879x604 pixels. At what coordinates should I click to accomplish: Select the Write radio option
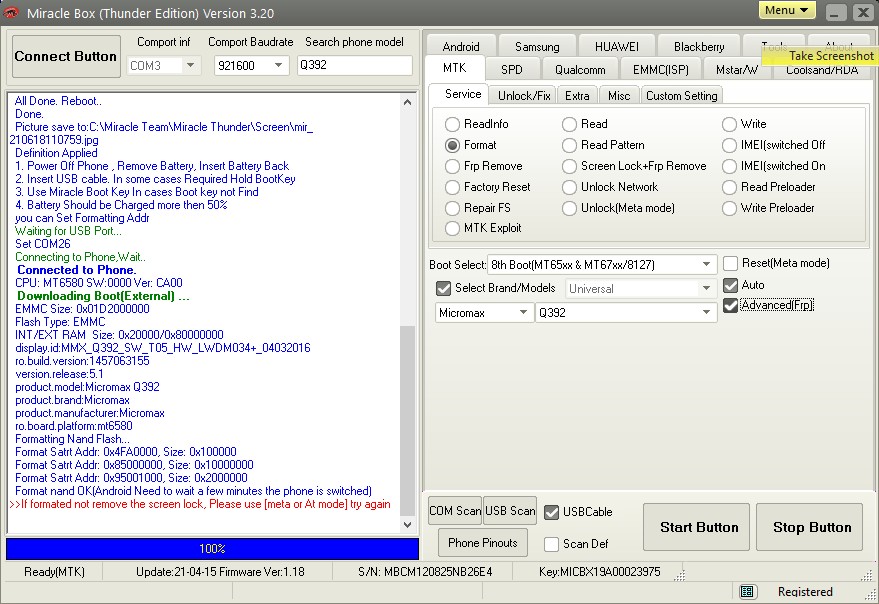[729, 124]
